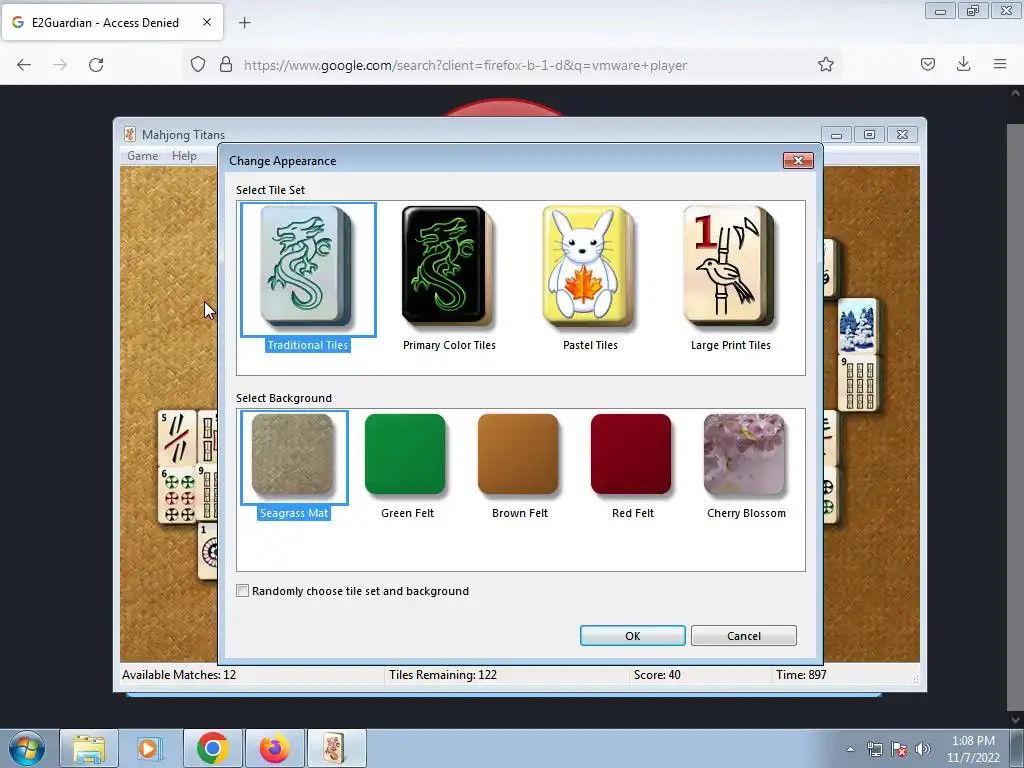Viewport: 1024px width, 768px height.
Task: Launch Windows Media Player from the taskbar
Action: pyautogui.click(x=150, y=748)
